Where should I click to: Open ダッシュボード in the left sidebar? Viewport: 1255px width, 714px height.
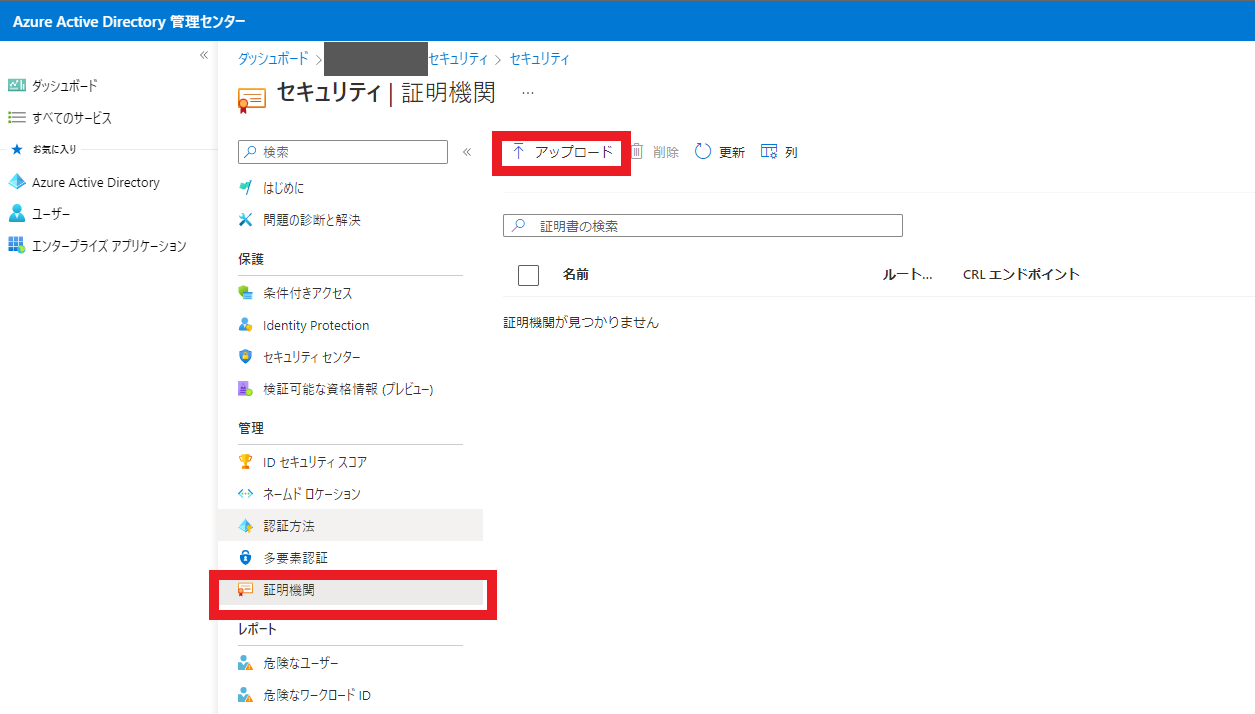tap(65, 86)
